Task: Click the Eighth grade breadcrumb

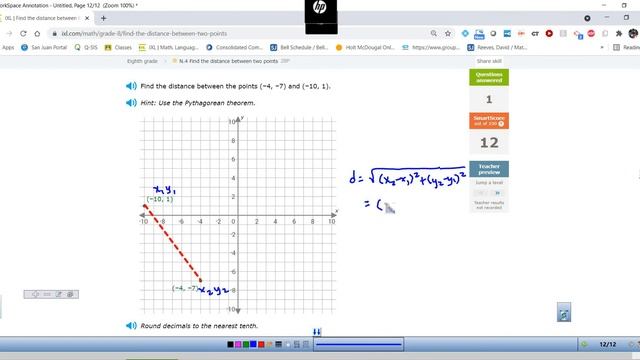Action: pos(142,61)
